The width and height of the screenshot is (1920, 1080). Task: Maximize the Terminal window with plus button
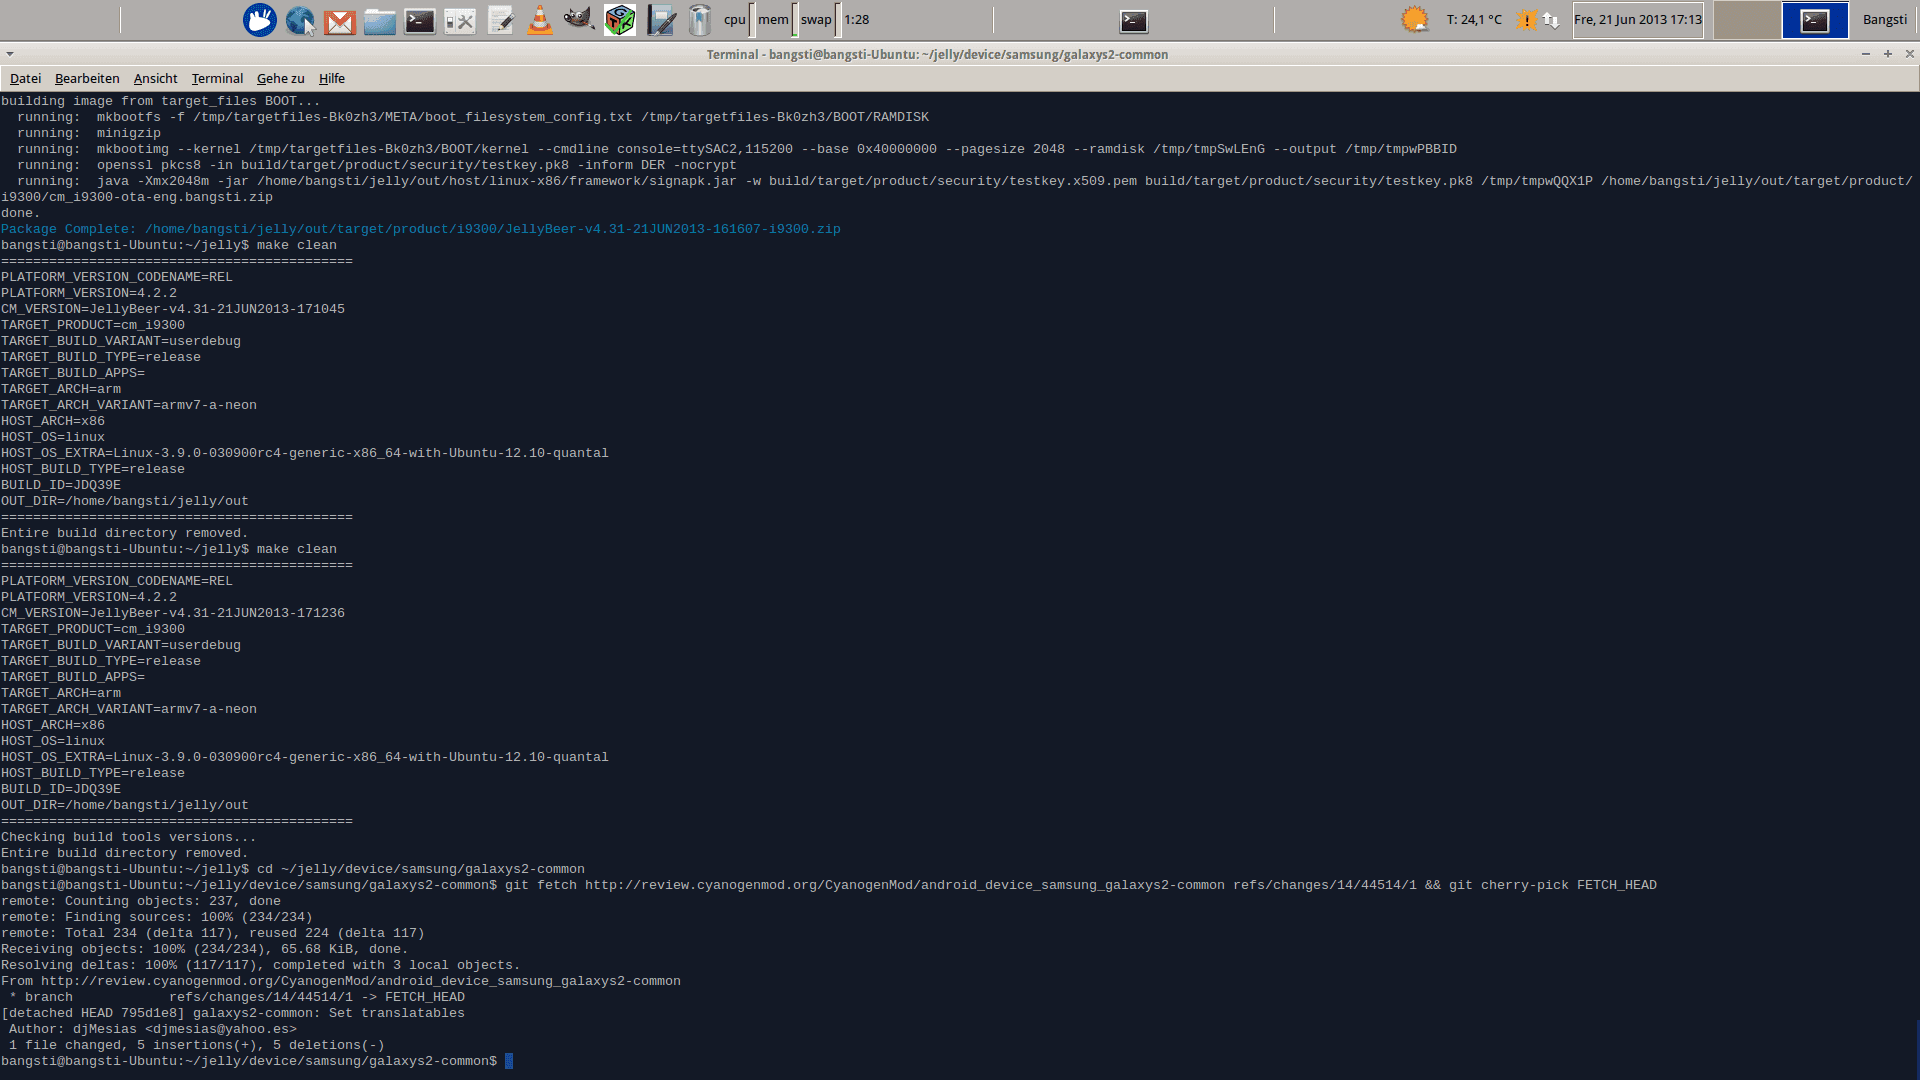[1888, 54]
